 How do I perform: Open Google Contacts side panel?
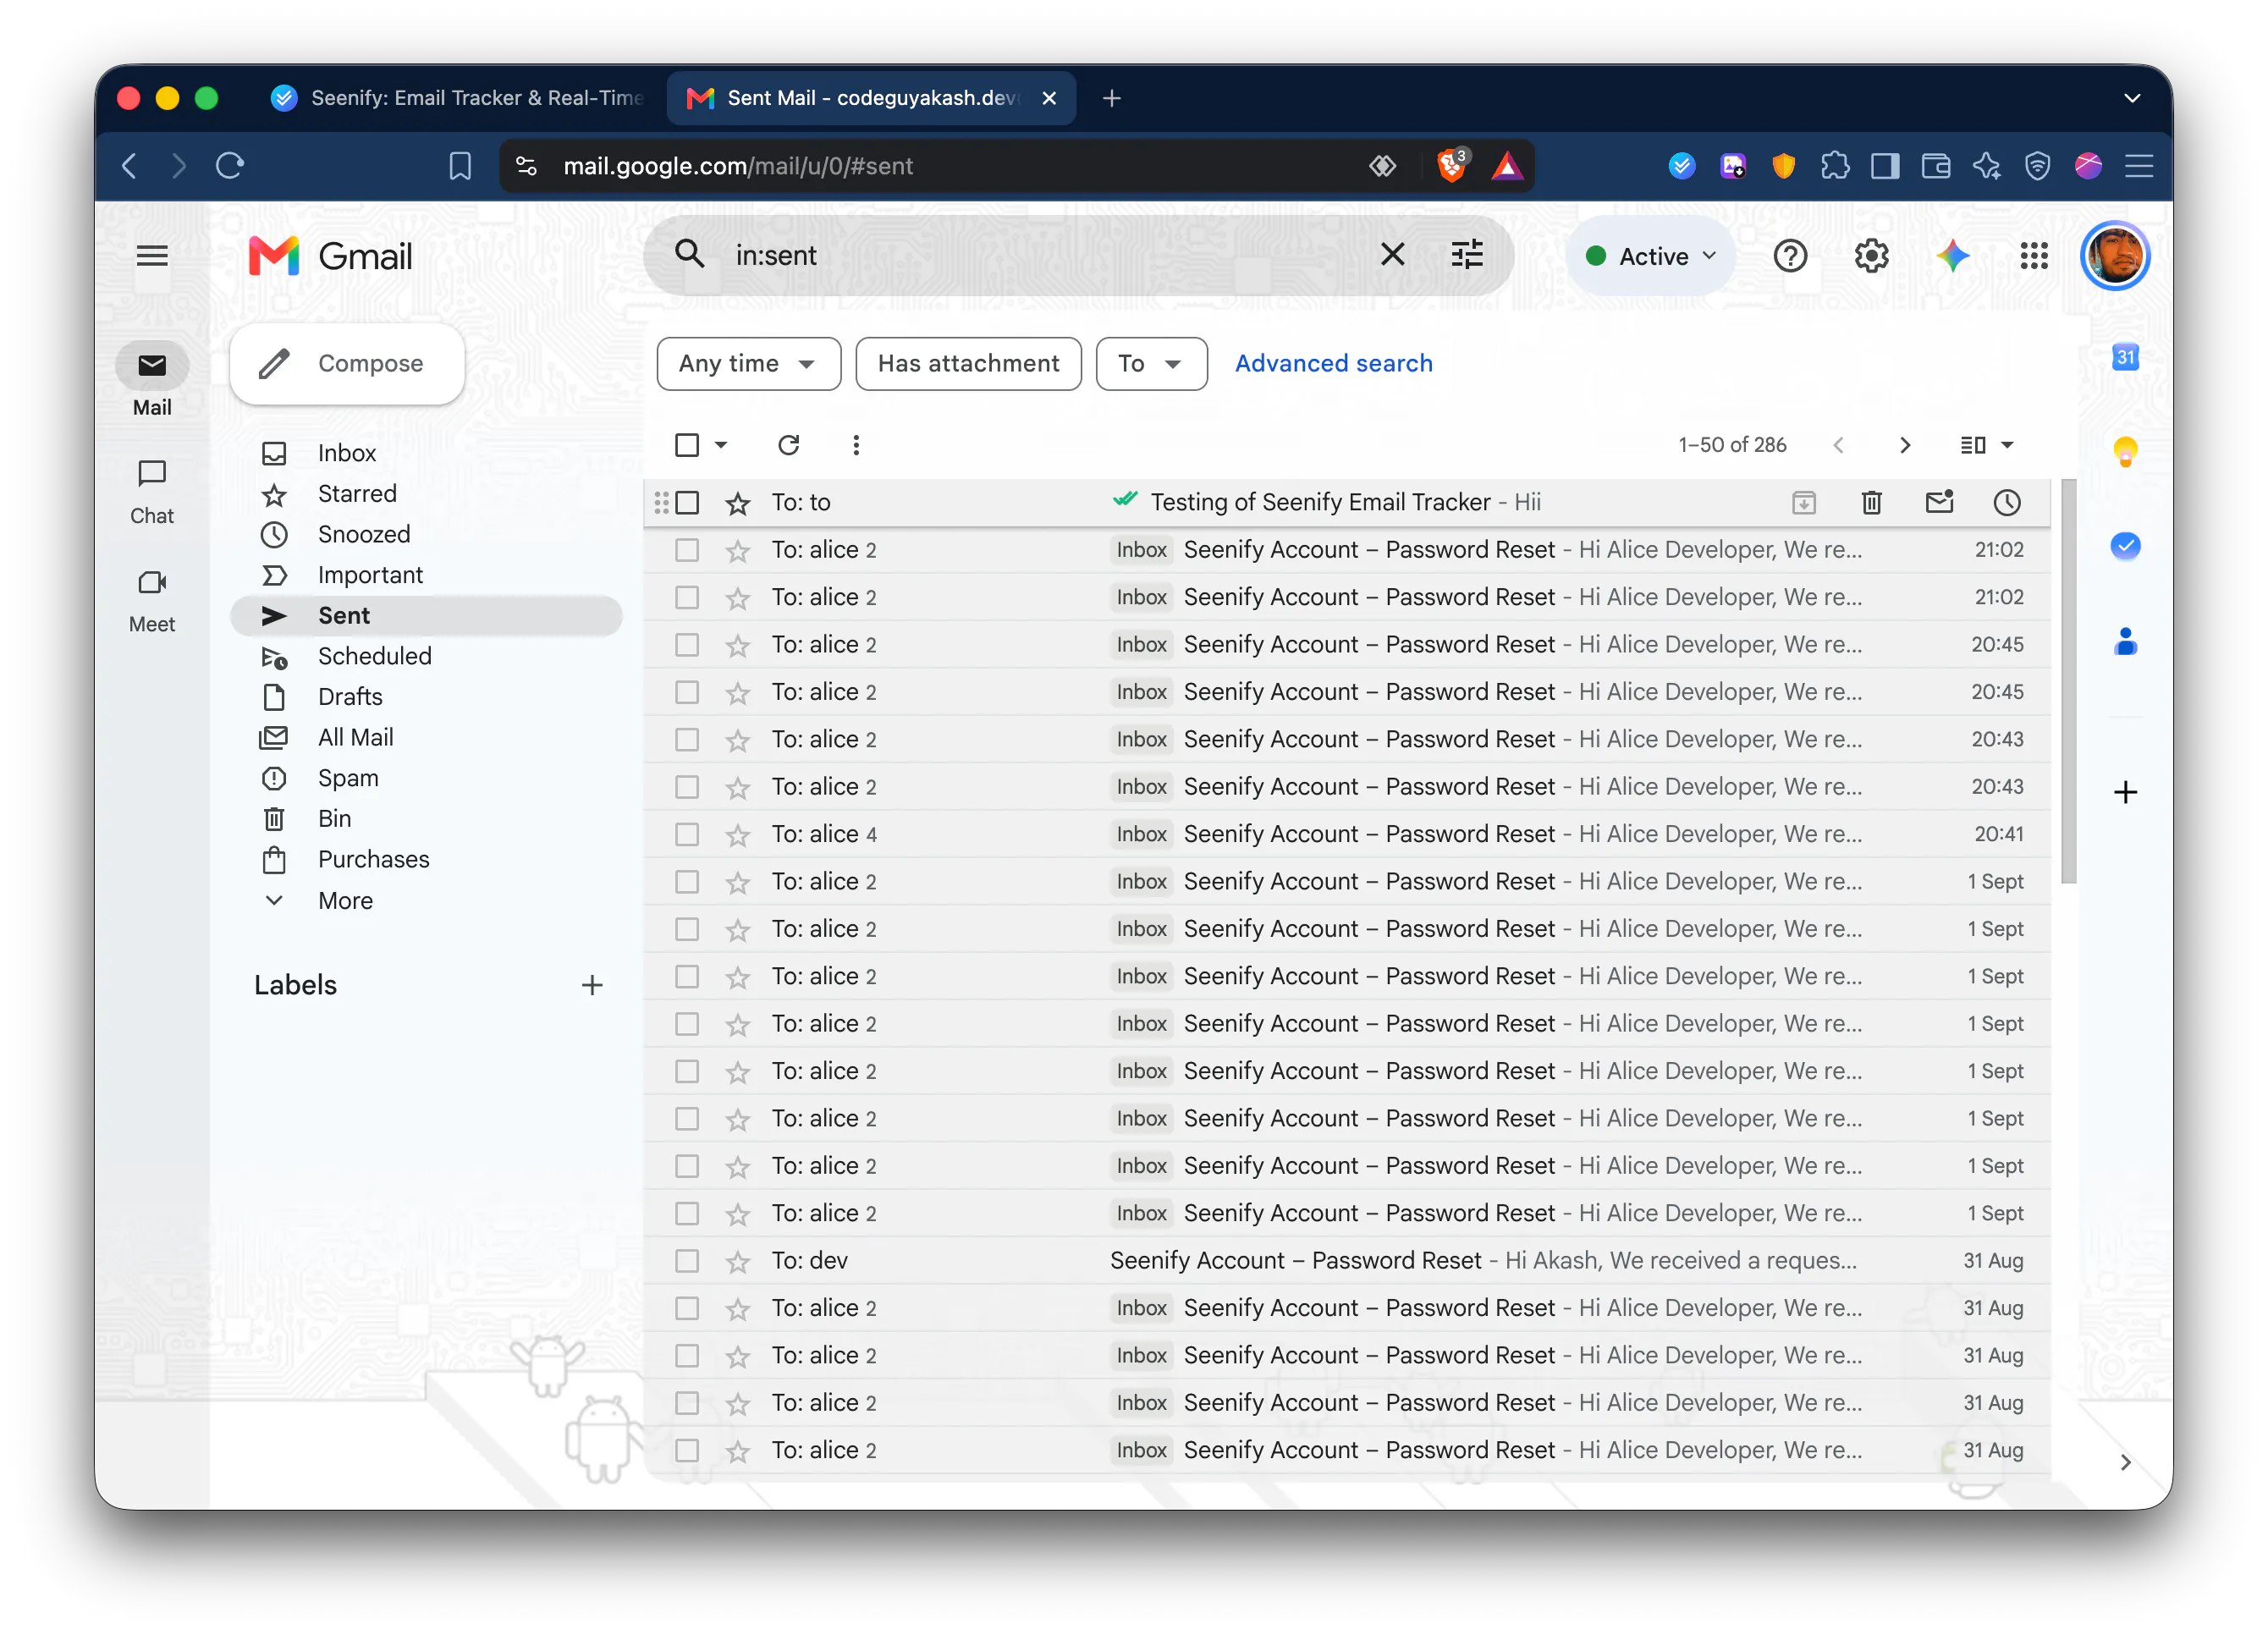pos(2125,641)
